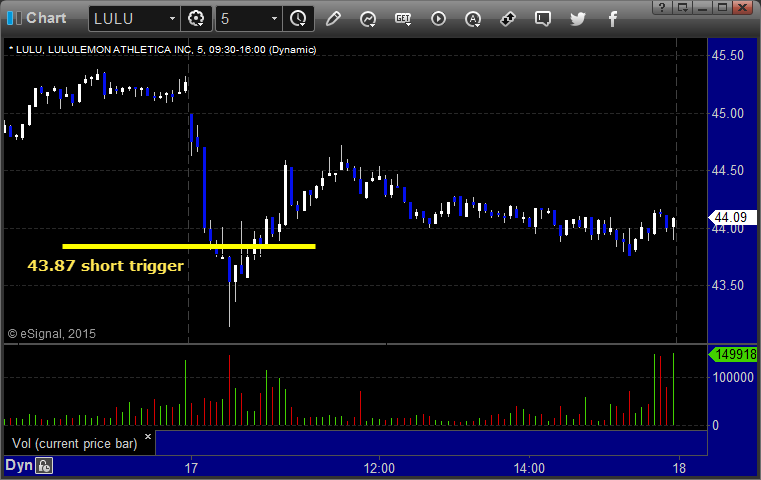Toggle the time scale lock icon
Viewport: 761px width, 480px height.
click(x=44, y=466)
